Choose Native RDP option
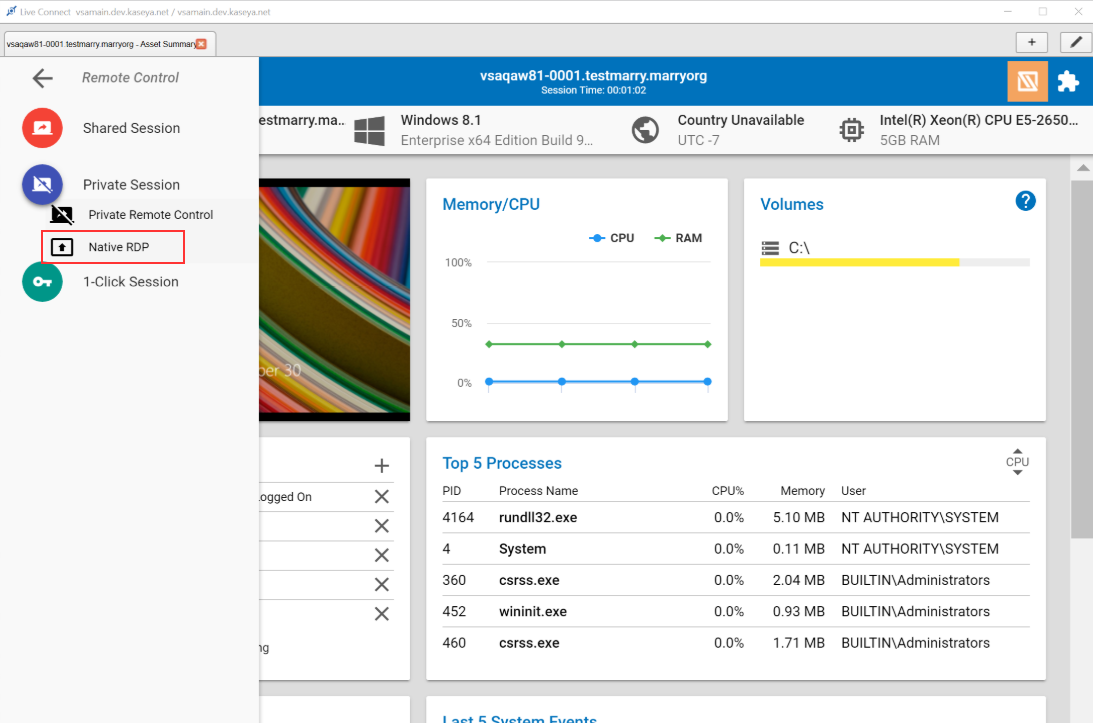Screen dimensions: 1093x723 click(119, 247)
